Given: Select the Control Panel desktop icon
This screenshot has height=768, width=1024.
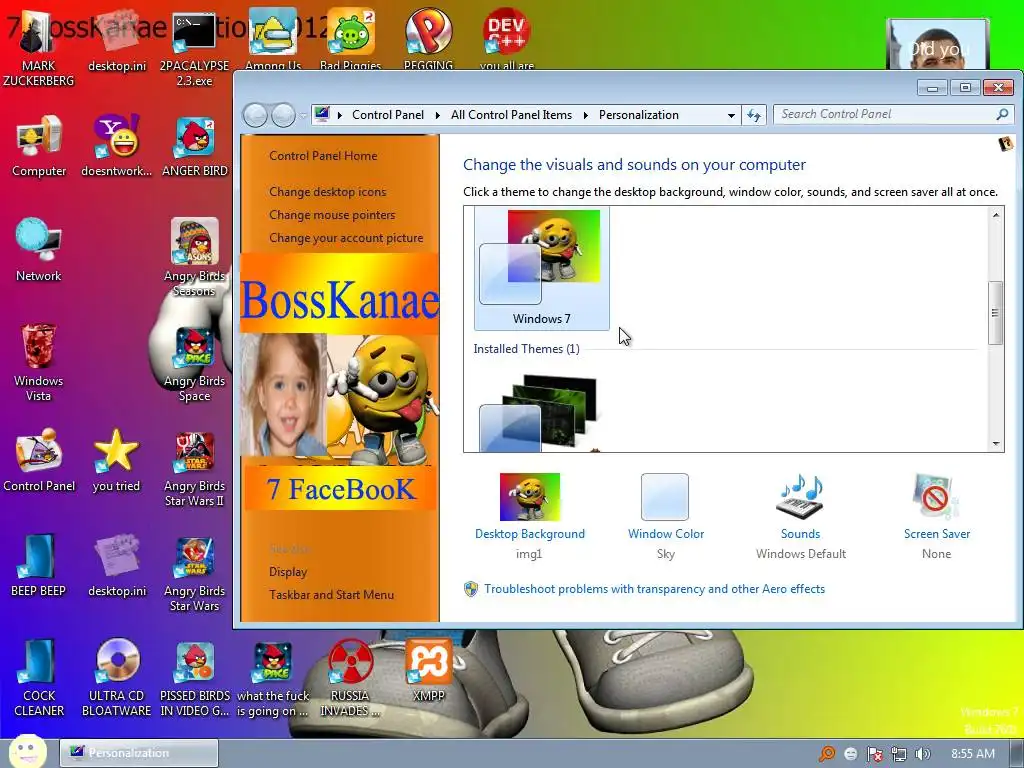Looking at the screenshot, I should 39,460.
